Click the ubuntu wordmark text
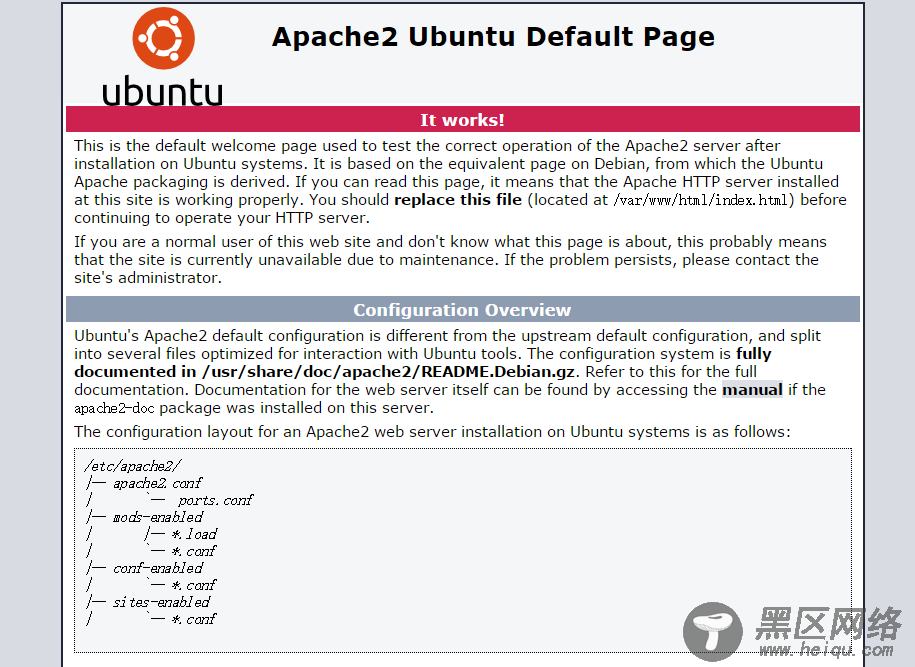The width and height of the screenshot is (915, 667). point(162,91)
